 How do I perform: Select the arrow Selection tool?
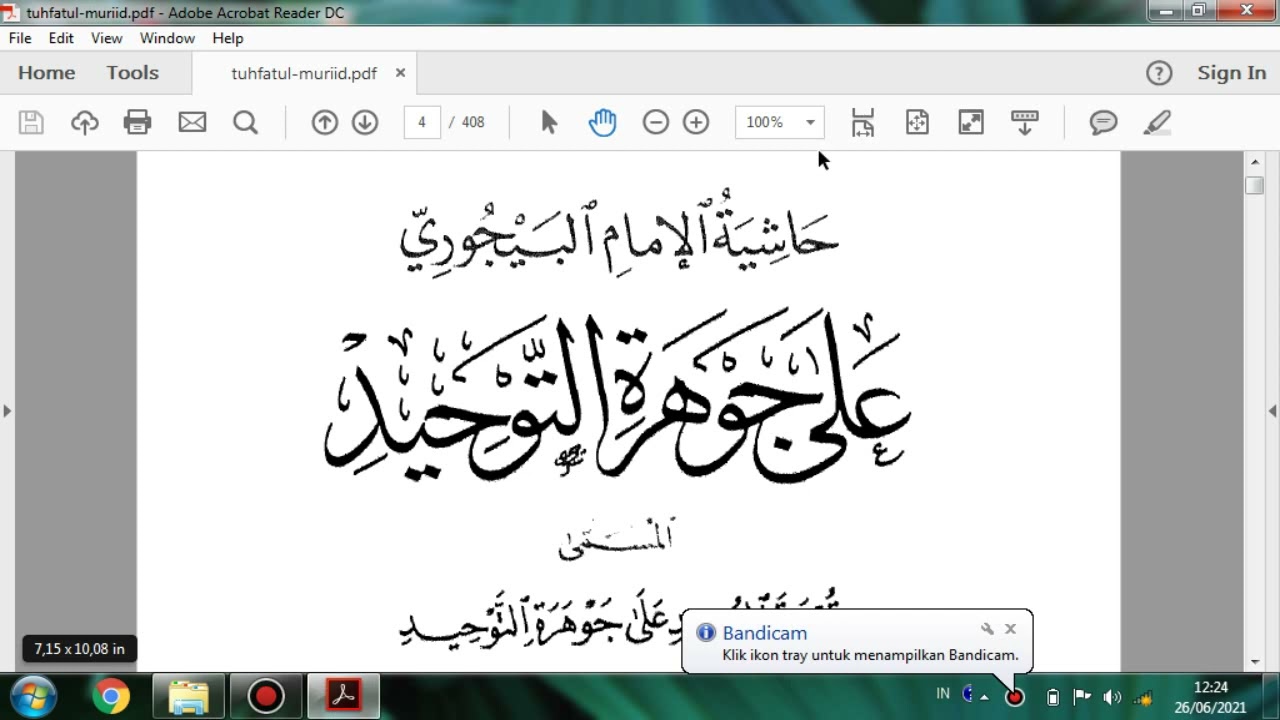click(549, 122)
